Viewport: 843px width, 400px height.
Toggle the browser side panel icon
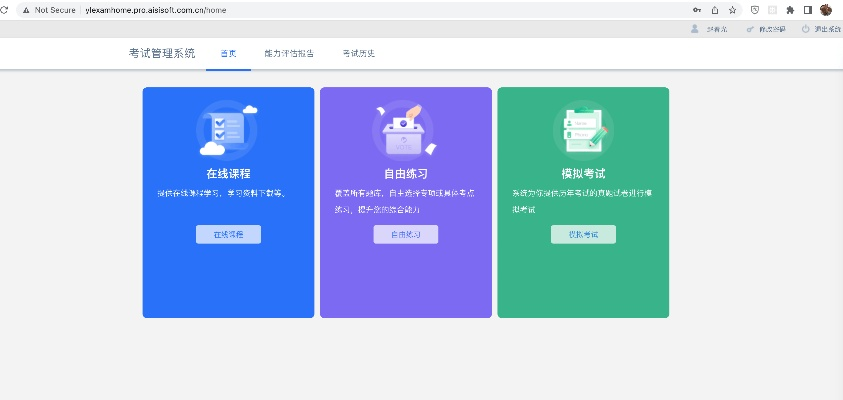(807, 10)
